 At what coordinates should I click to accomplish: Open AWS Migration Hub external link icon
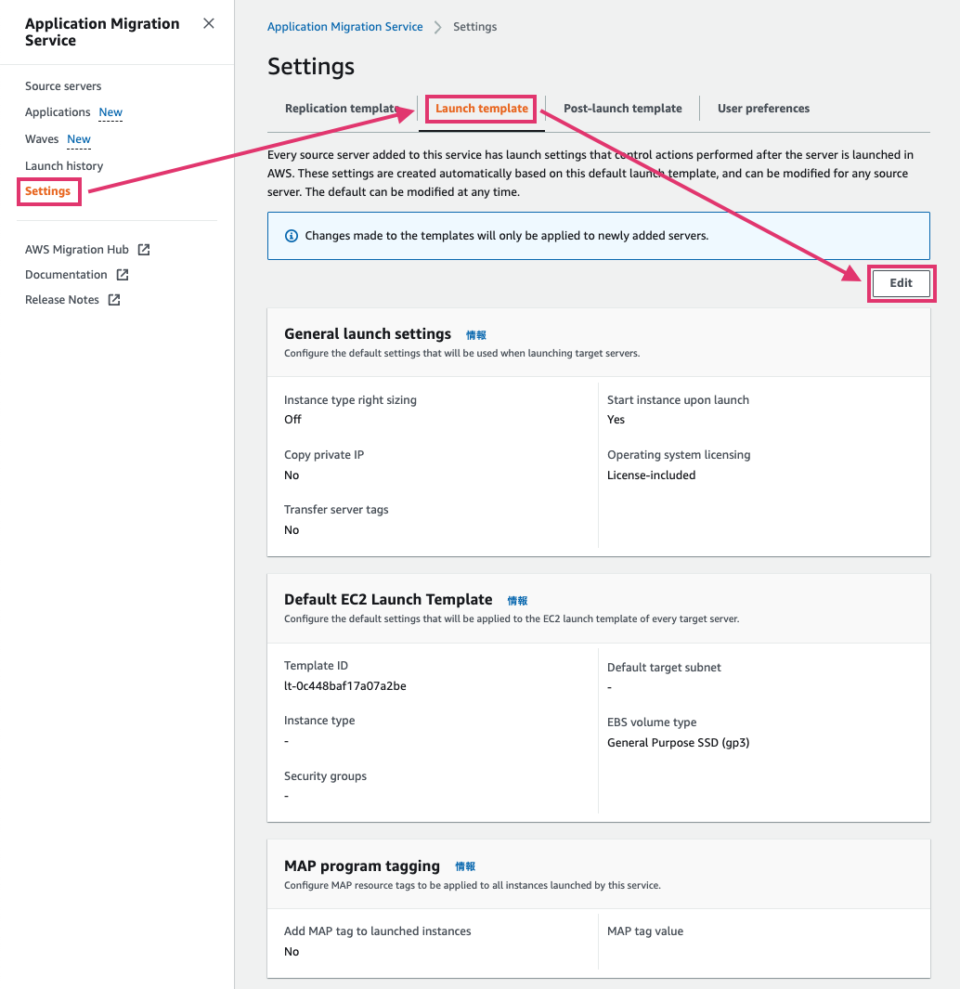144,250
